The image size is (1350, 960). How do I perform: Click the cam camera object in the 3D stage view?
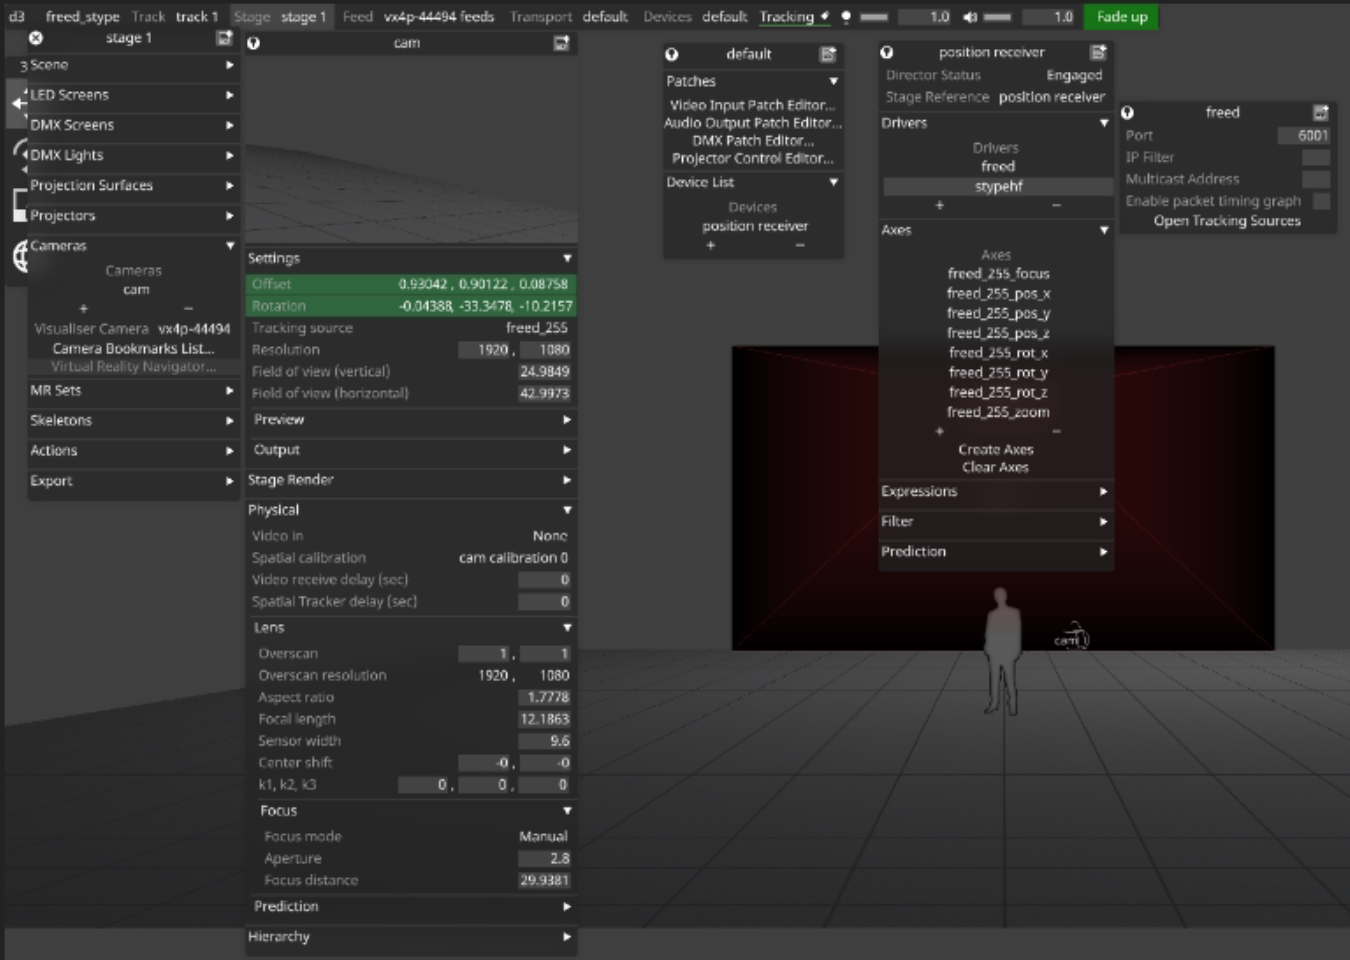point(1071,636)
